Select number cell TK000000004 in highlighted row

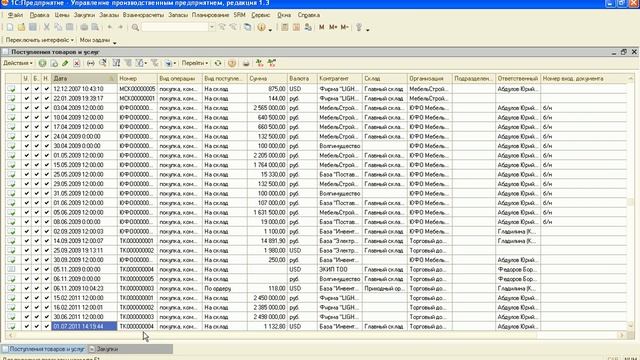point(138,326)
